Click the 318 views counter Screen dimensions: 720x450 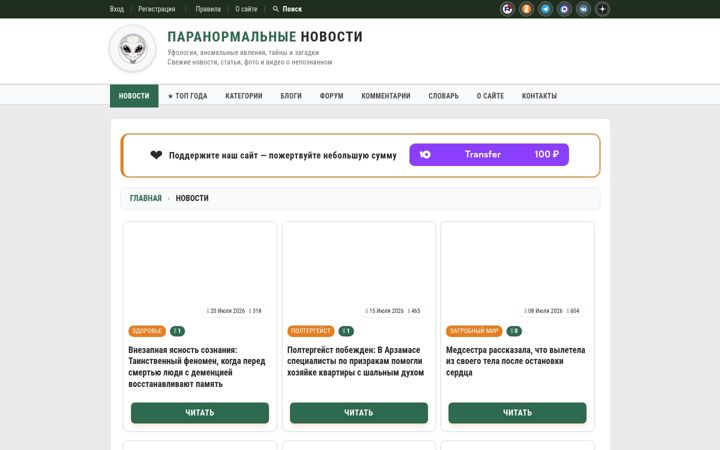tap(255, 311)
